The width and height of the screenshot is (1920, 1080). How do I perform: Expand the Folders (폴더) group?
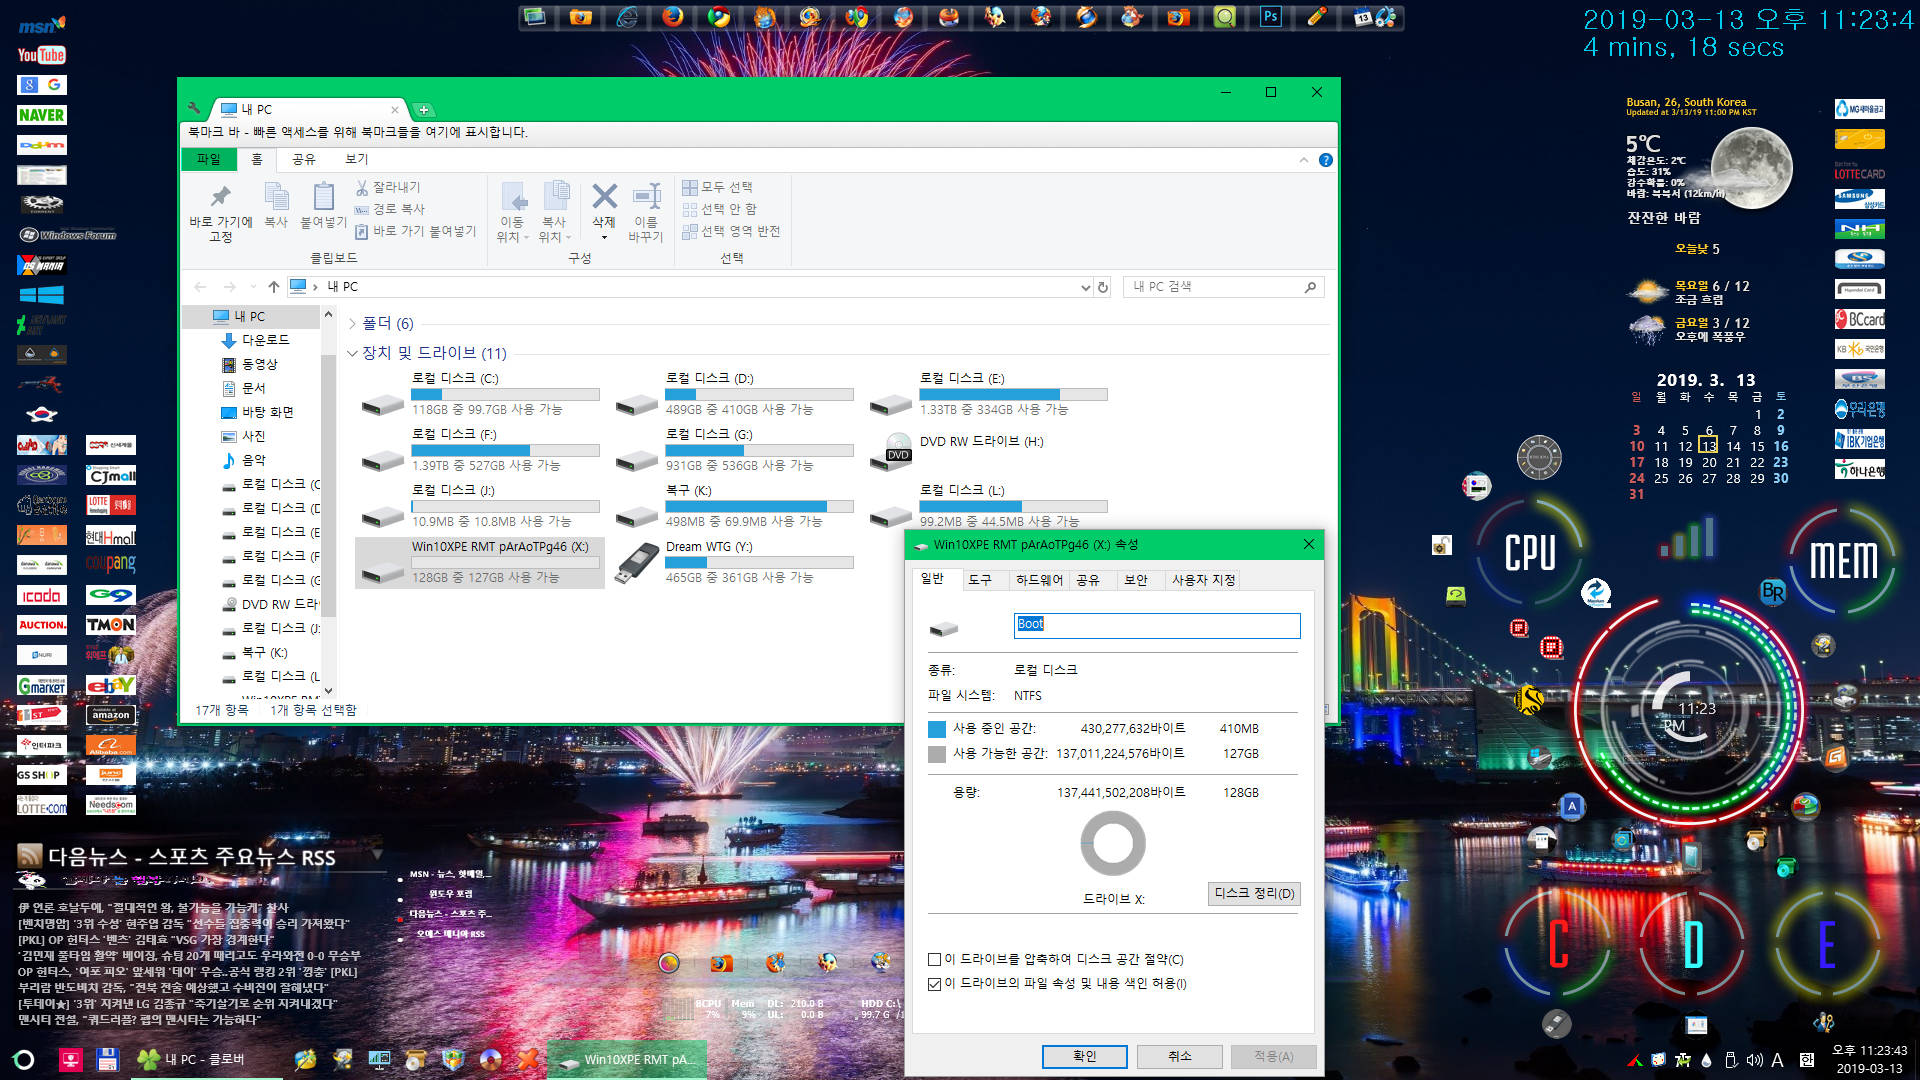(x=352, y=324)
